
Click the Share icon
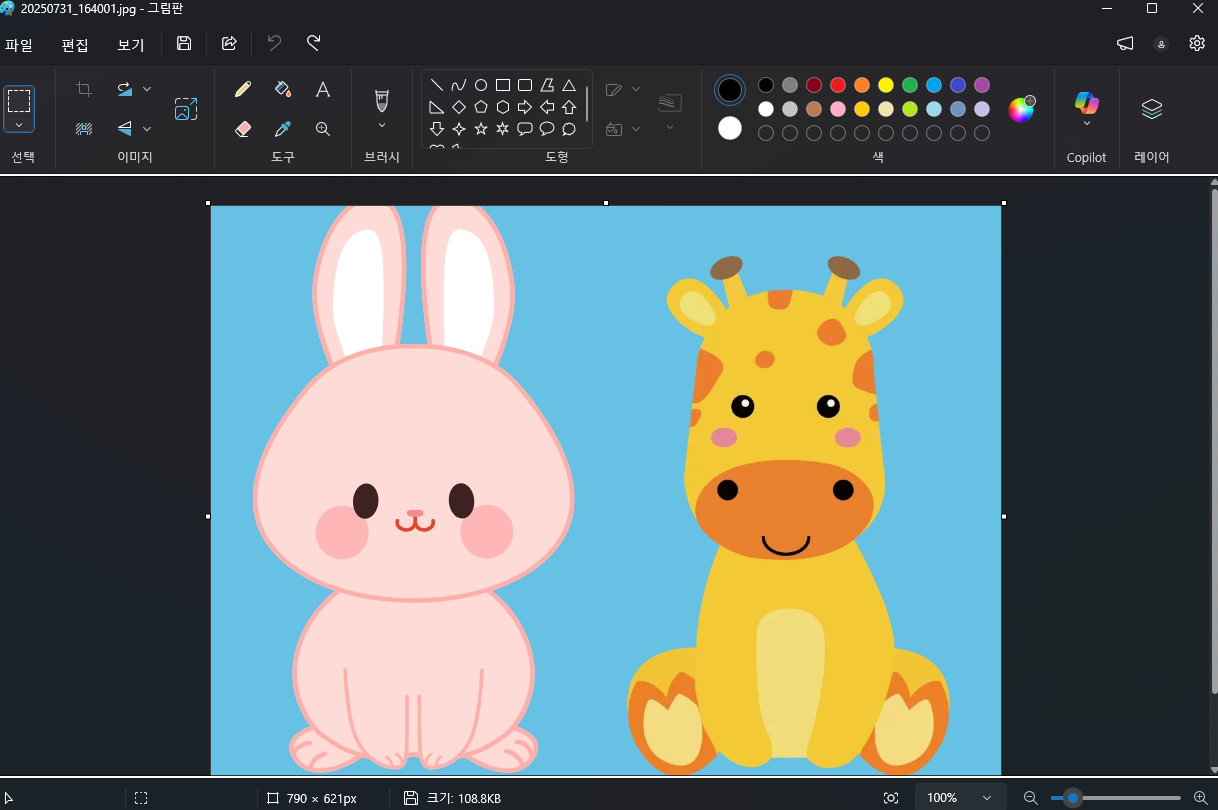click(x=229, y=43)
